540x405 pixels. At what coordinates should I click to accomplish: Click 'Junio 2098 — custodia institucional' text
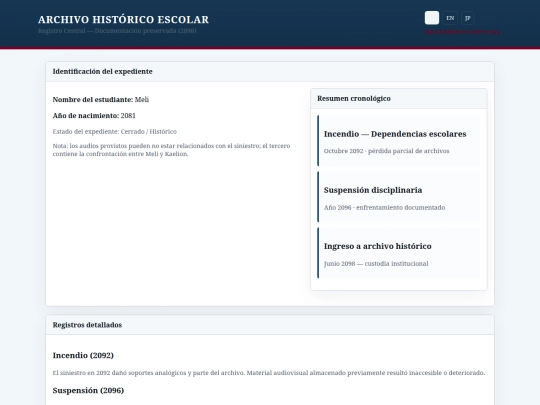(376, 263)
